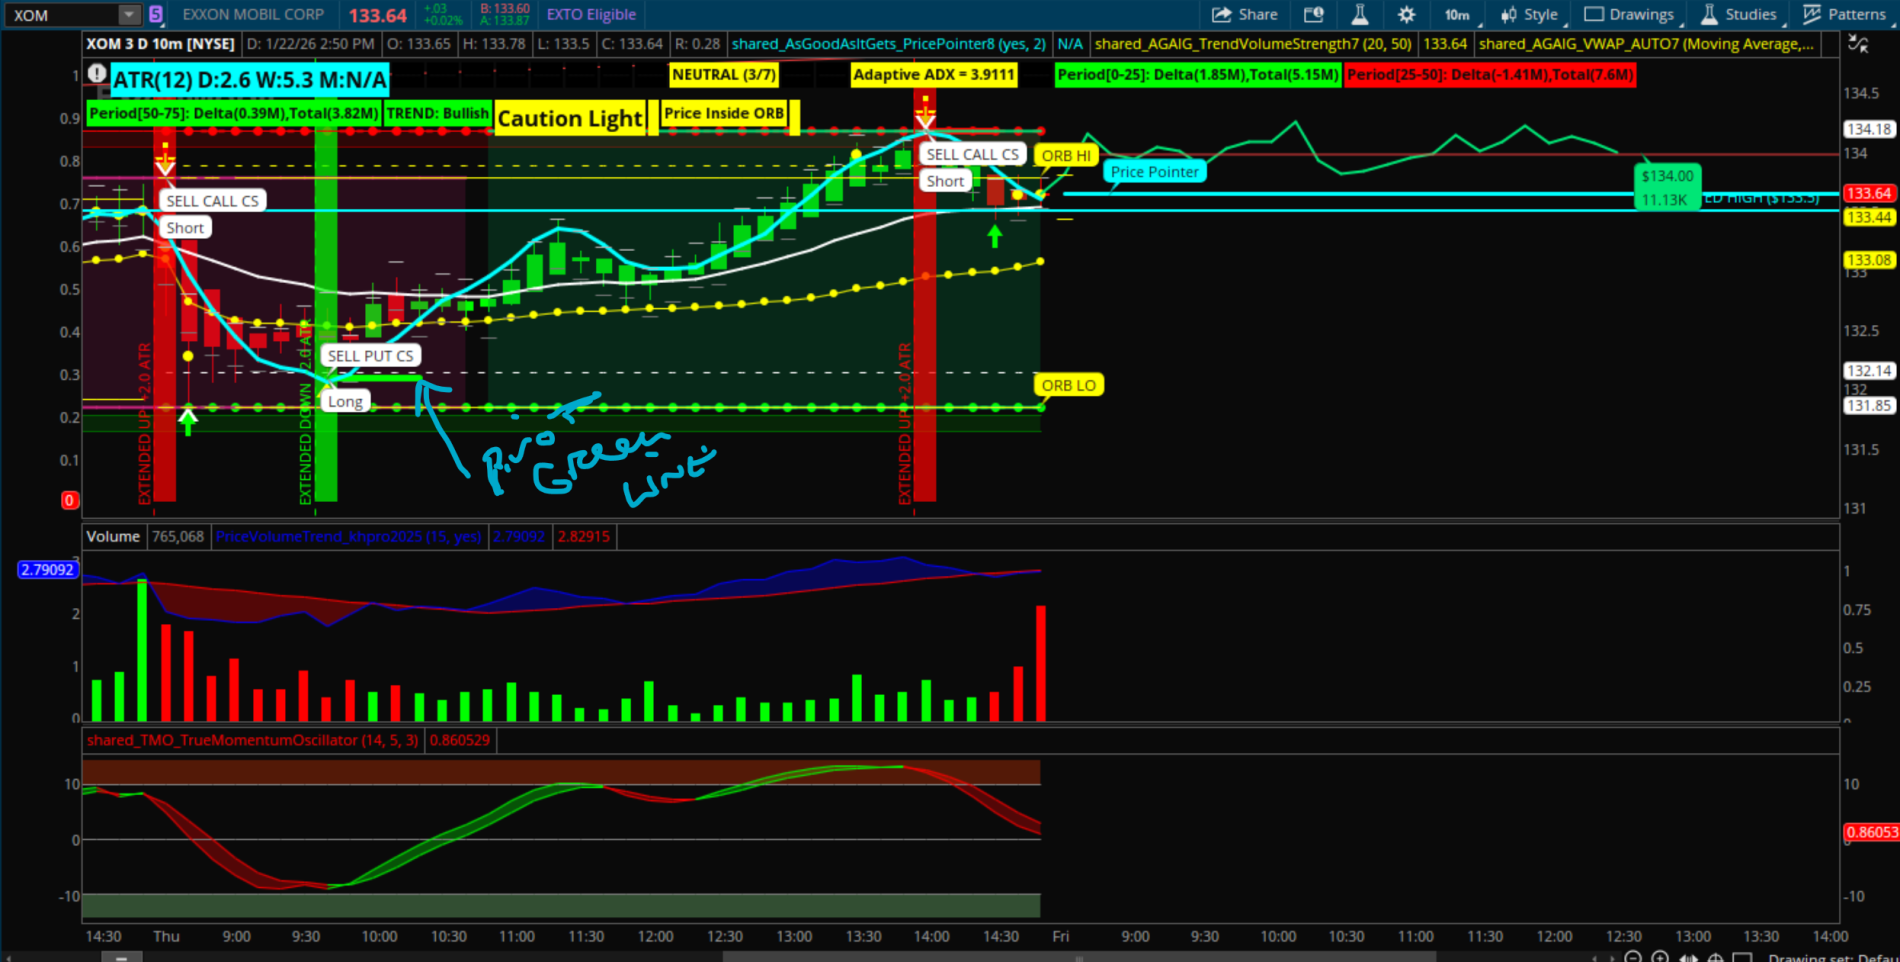The image size is (1900, 962).
Task: Open the Style menu
Action: pyautogui.click(x=1530, y=14)
